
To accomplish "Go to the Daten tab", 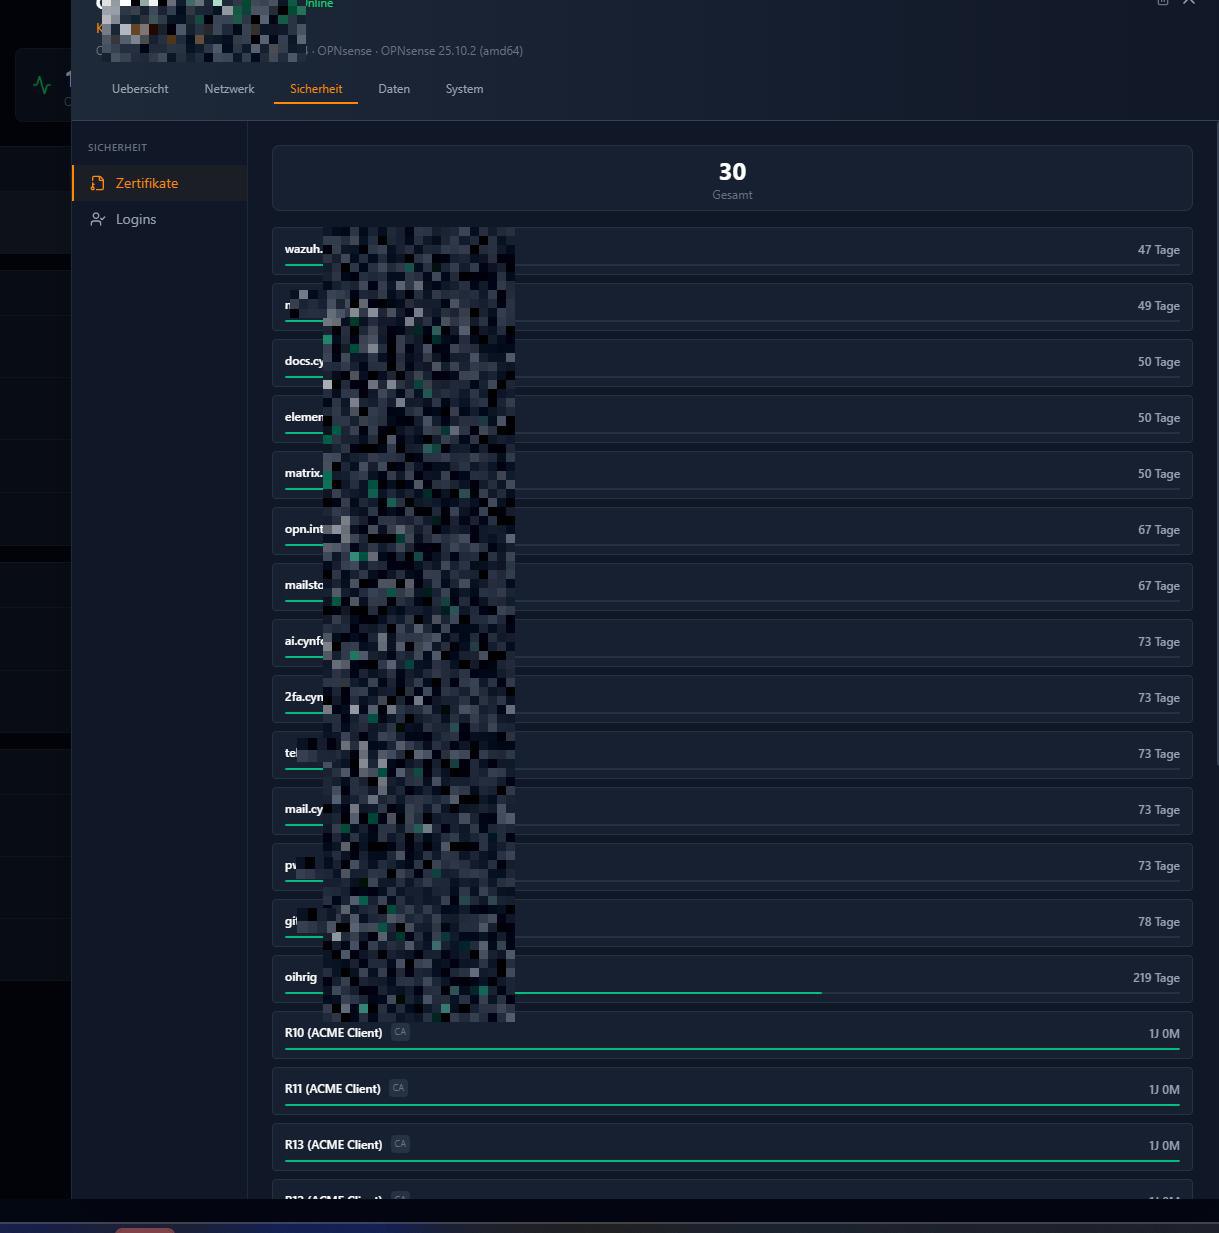I will (394, 89).
